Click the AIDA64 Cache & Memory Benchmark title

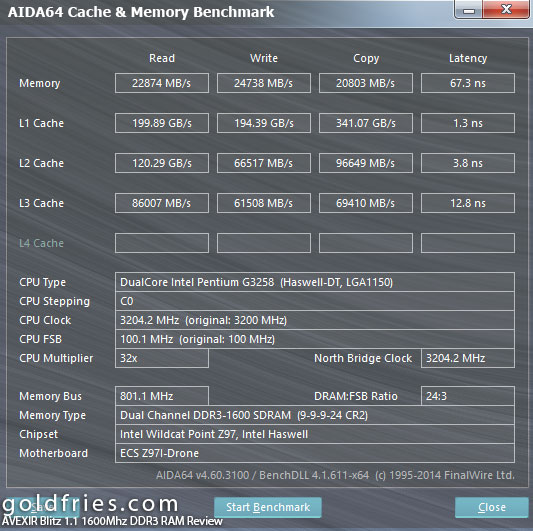(x=141, y=12)
